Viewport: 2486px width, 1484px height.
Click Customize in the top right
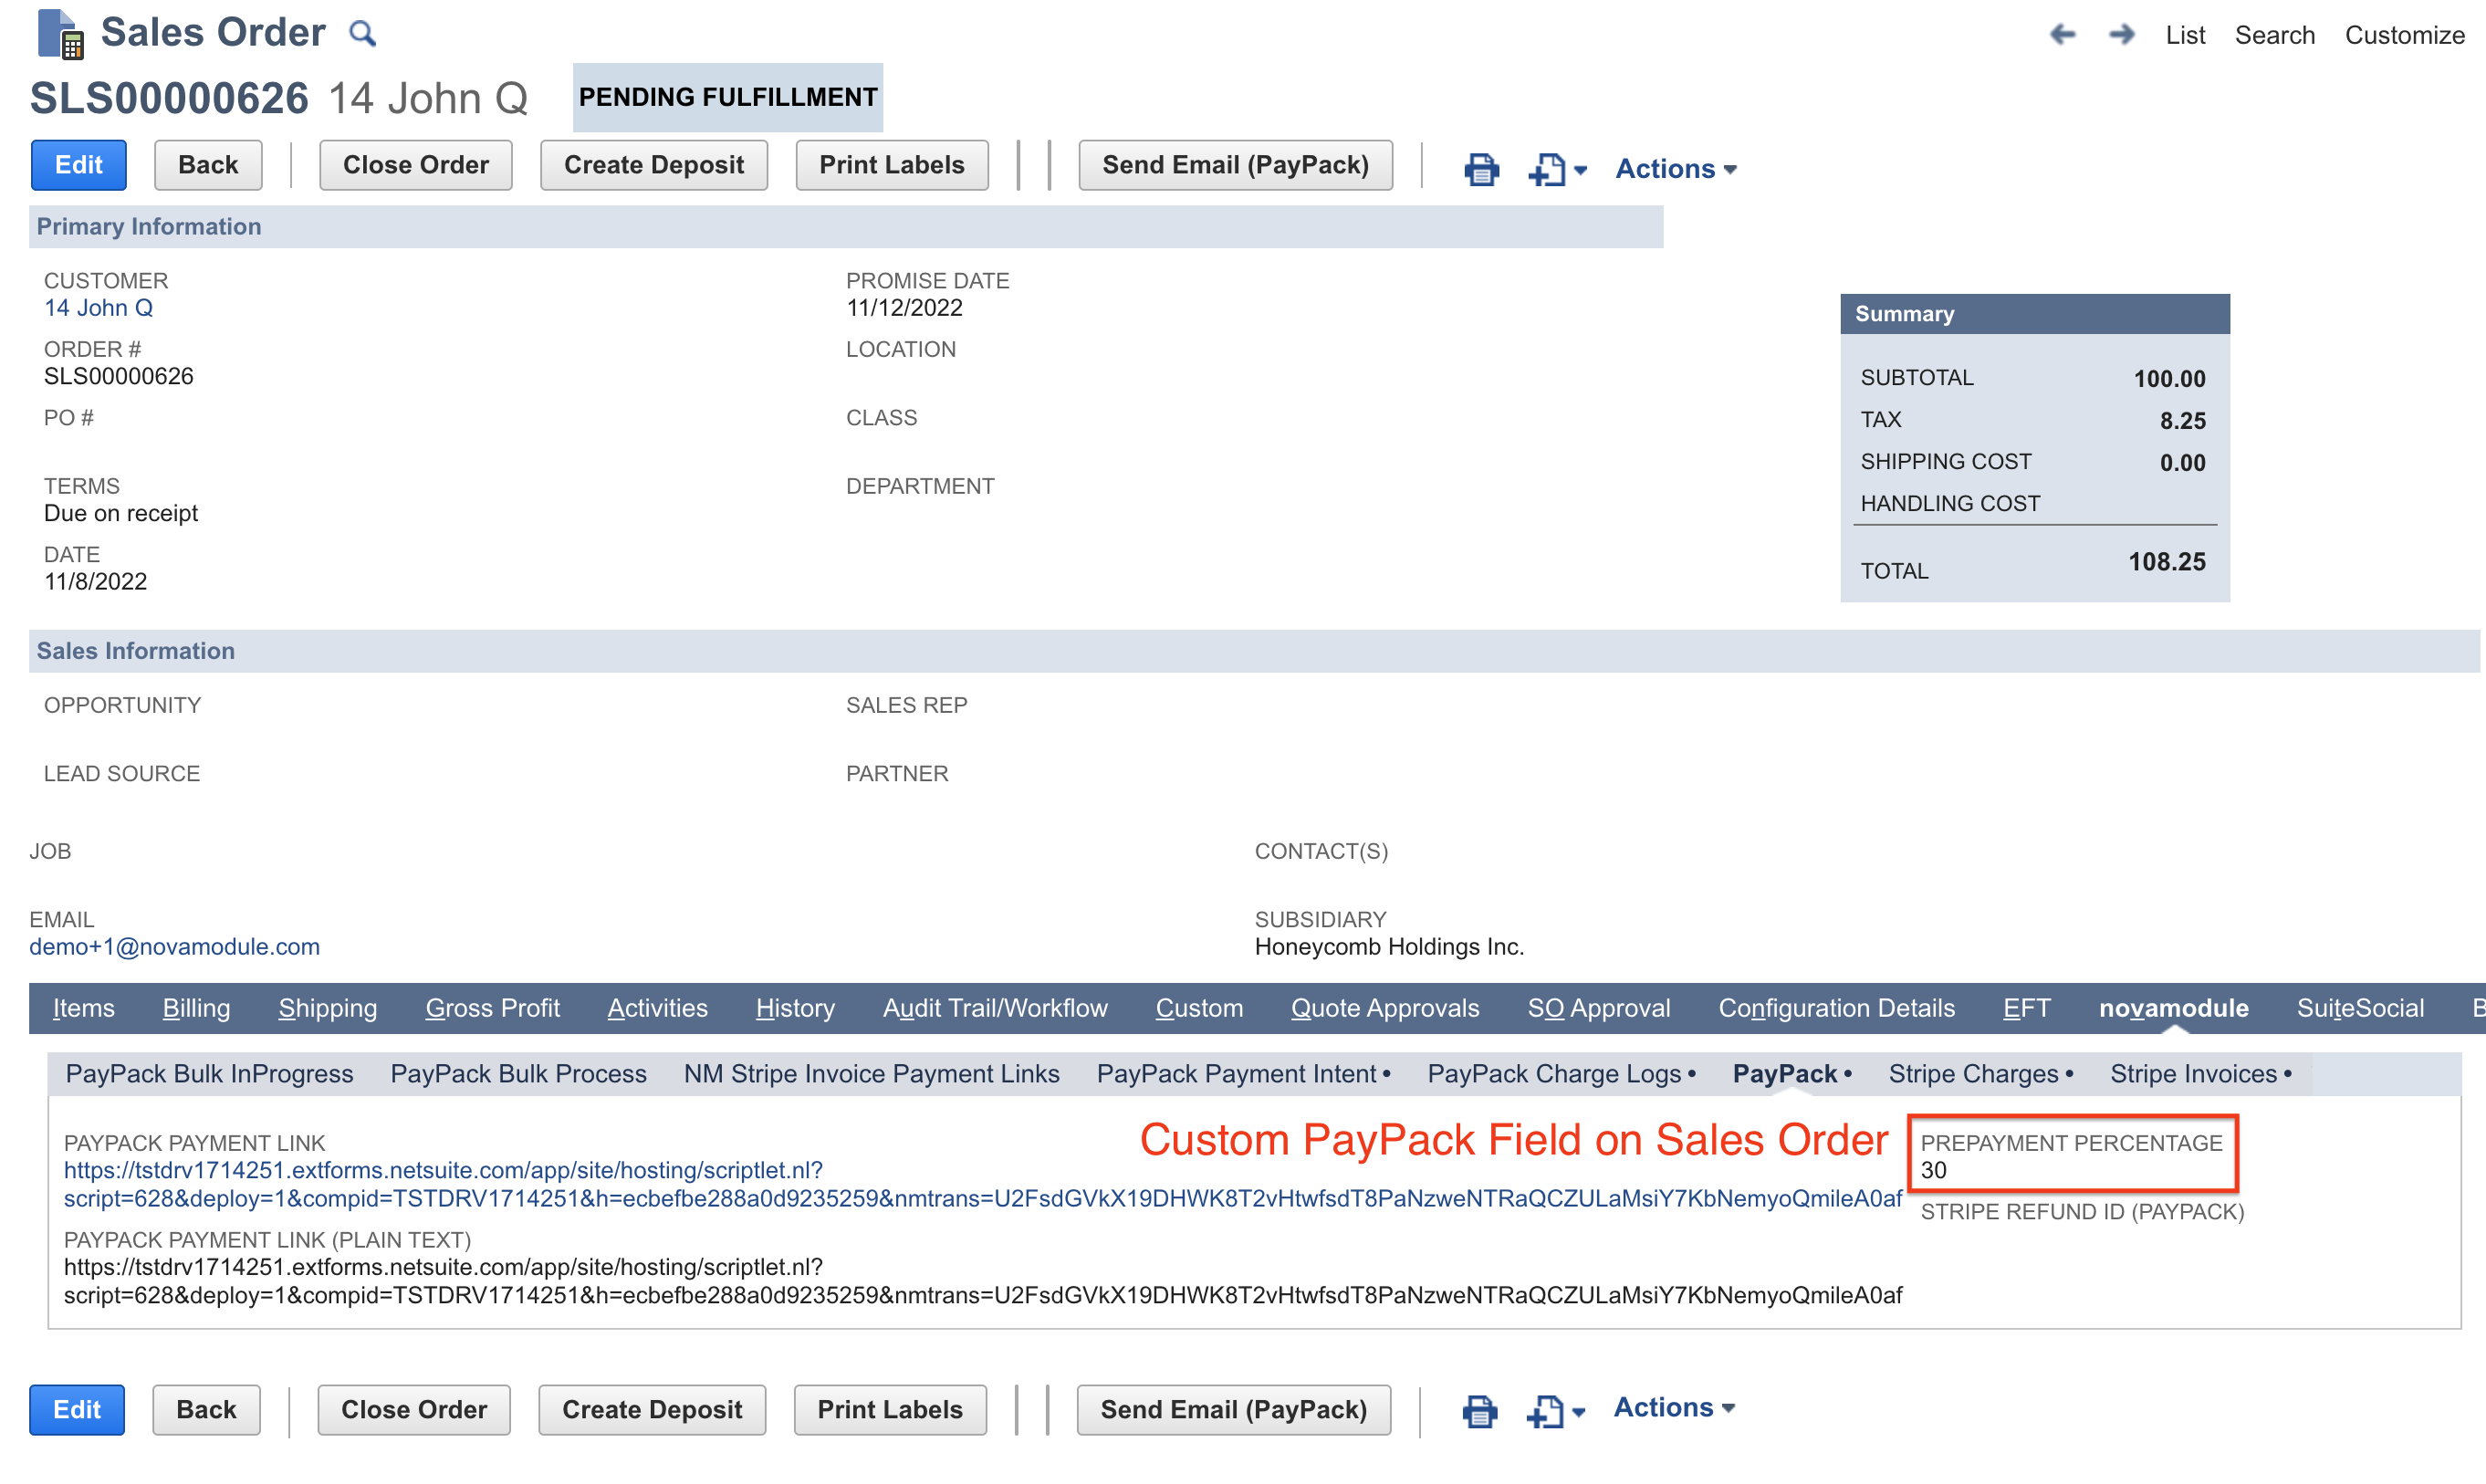pos(2403,35)
